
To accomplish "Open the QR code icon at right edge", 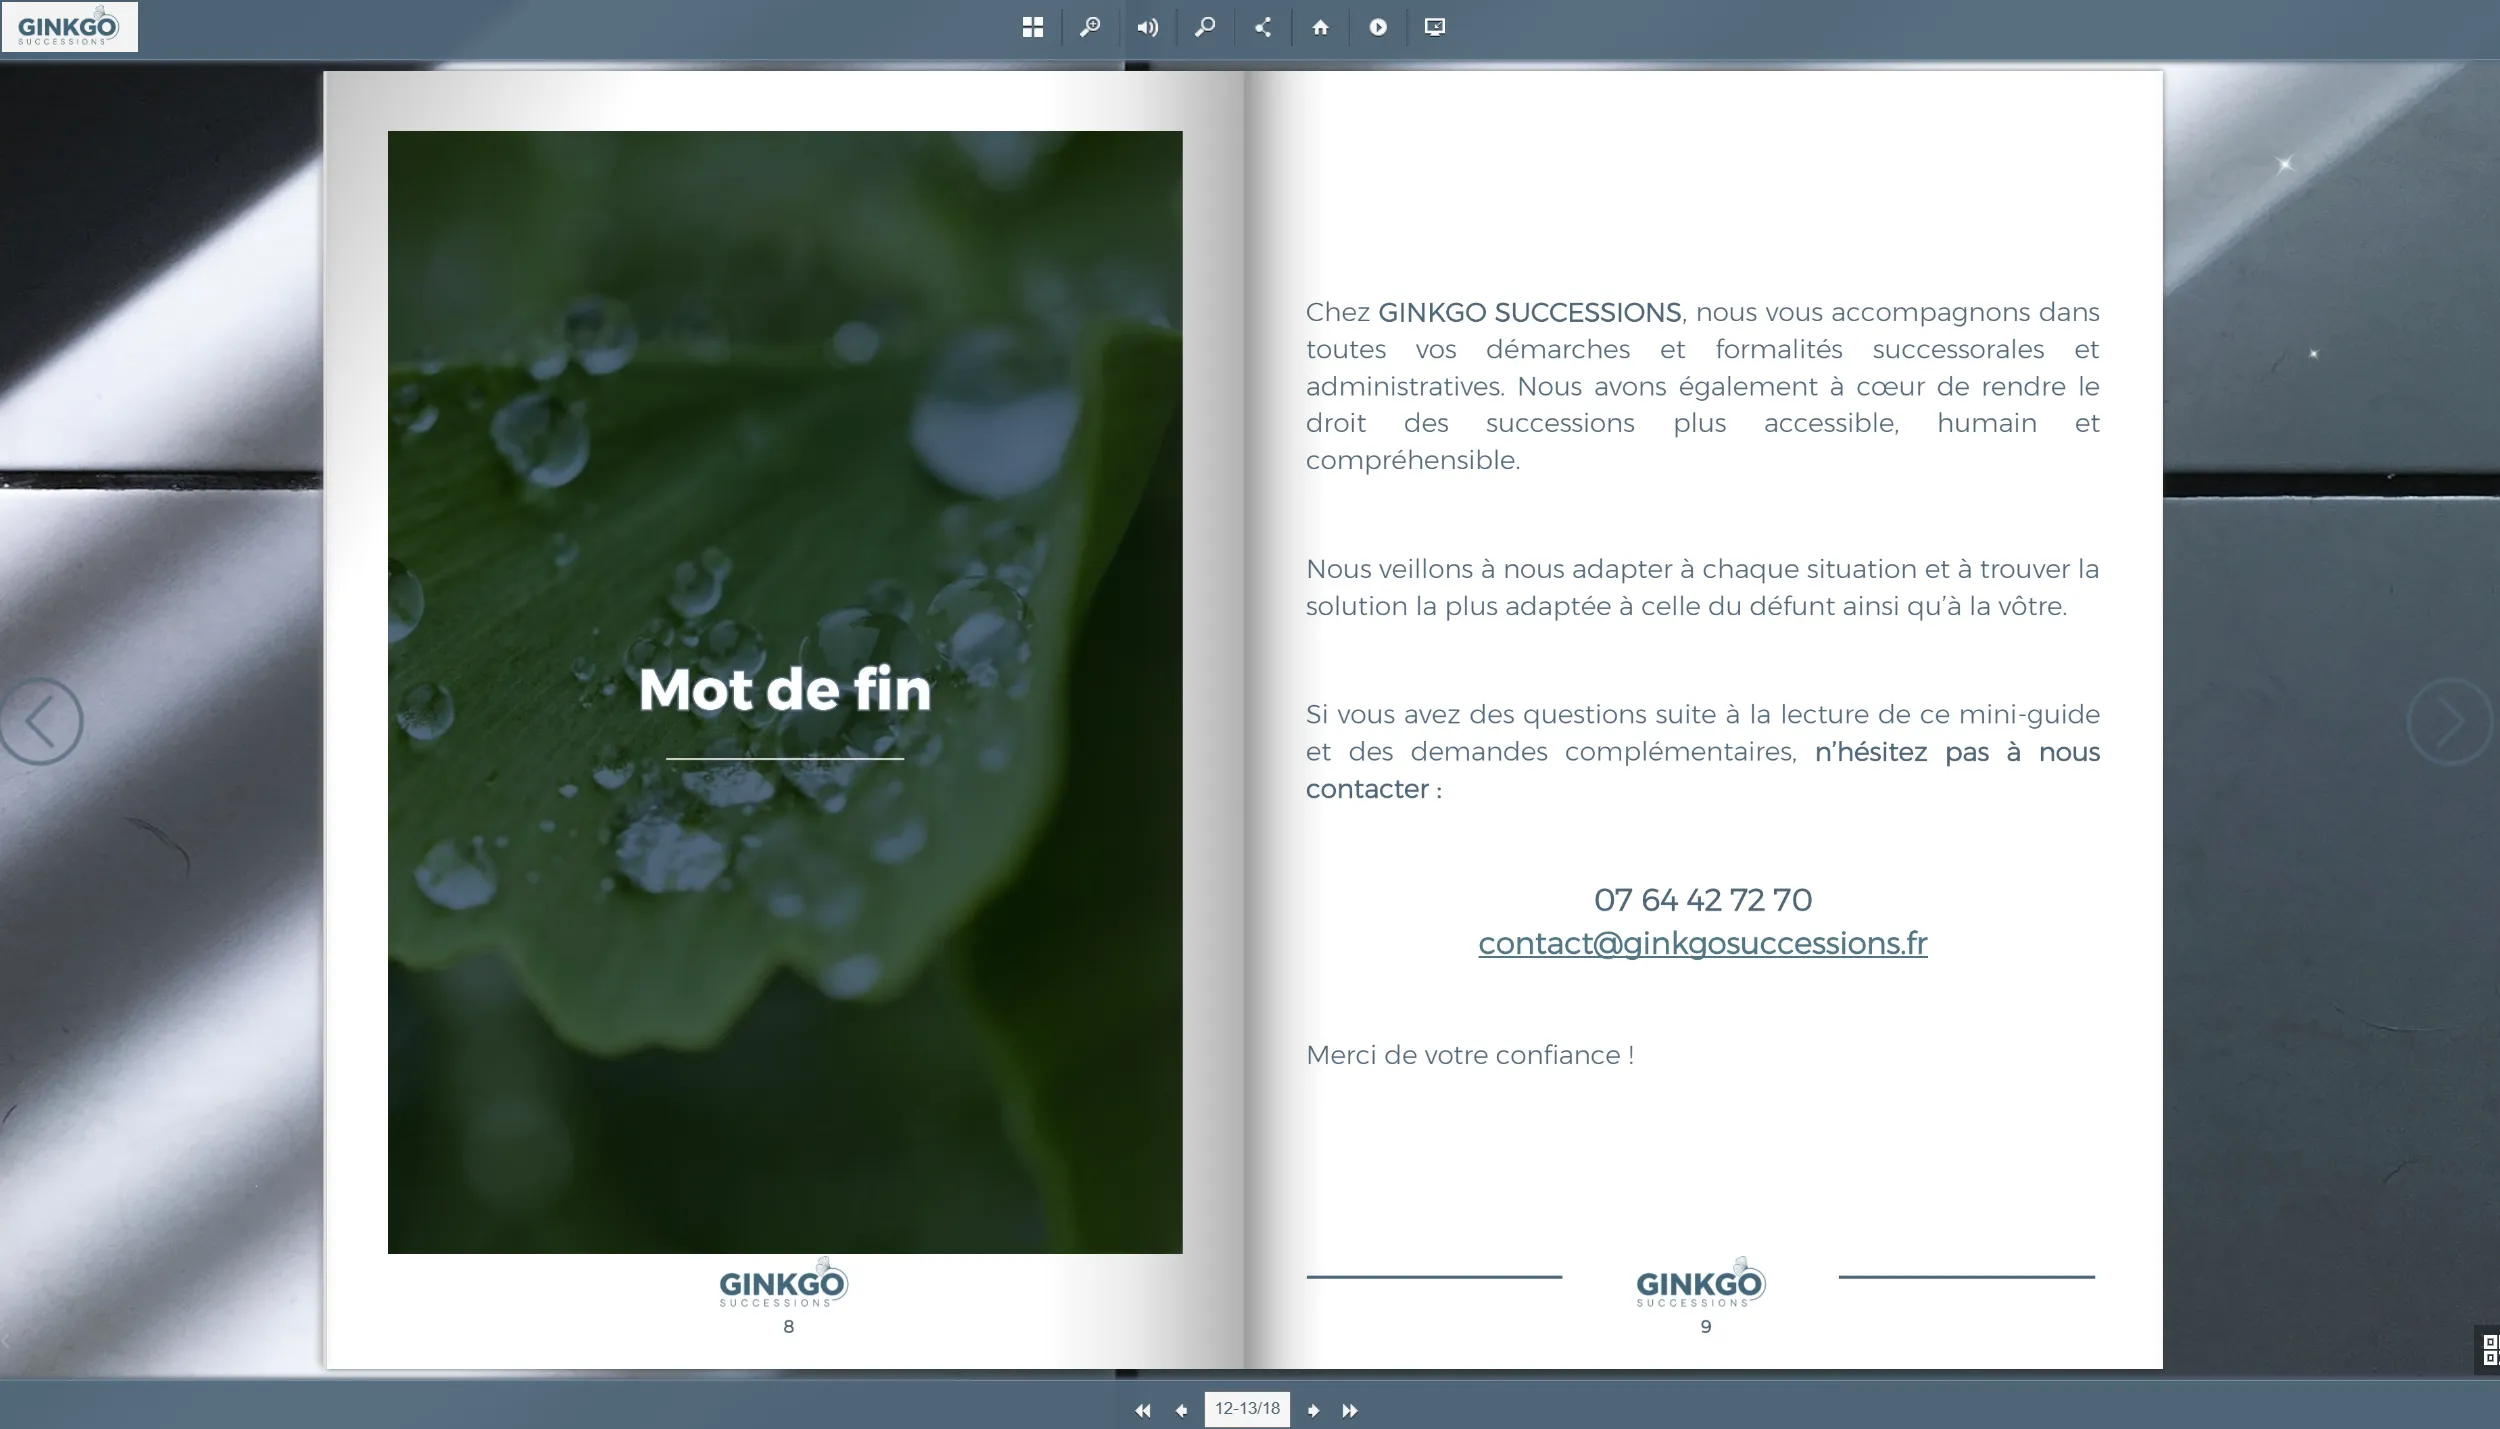I will [2489, 1350].
